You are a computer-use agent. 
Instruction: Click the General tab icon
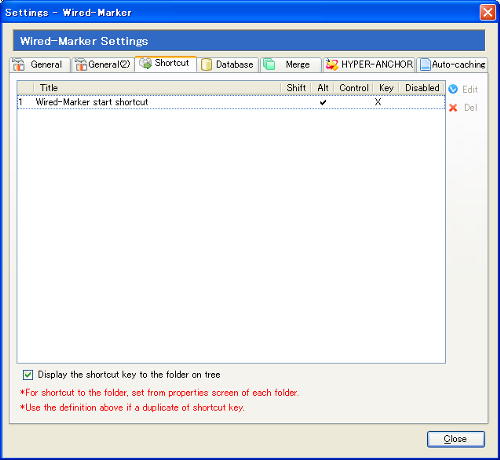pos(18,65)
